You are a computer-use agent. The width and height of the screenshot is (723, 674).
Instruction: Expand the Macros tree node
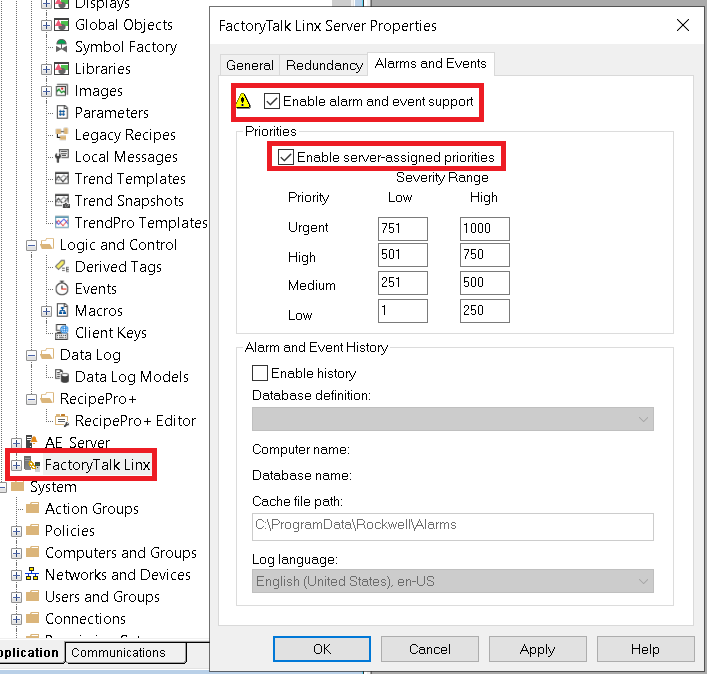(46, 311)
